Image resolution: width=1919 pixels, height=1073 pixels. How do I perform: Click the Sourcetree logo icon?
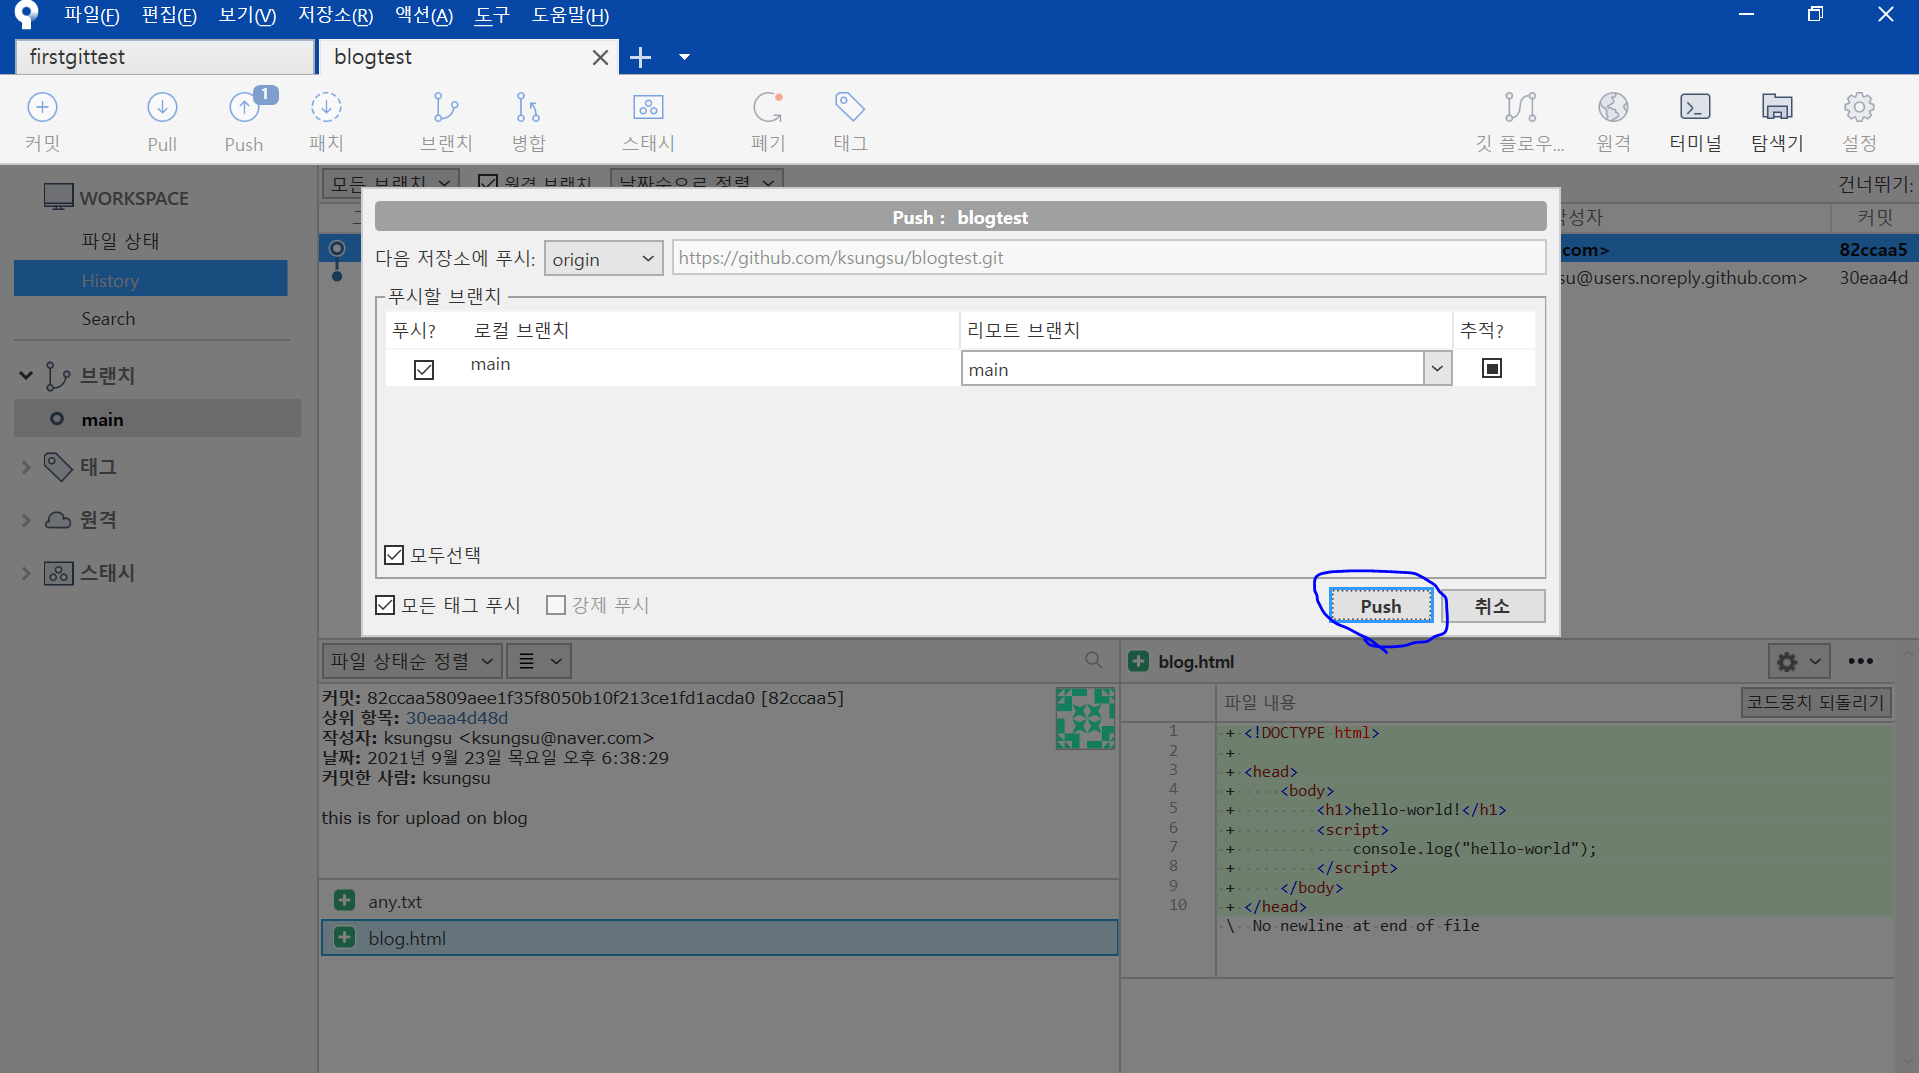point(26,14)
